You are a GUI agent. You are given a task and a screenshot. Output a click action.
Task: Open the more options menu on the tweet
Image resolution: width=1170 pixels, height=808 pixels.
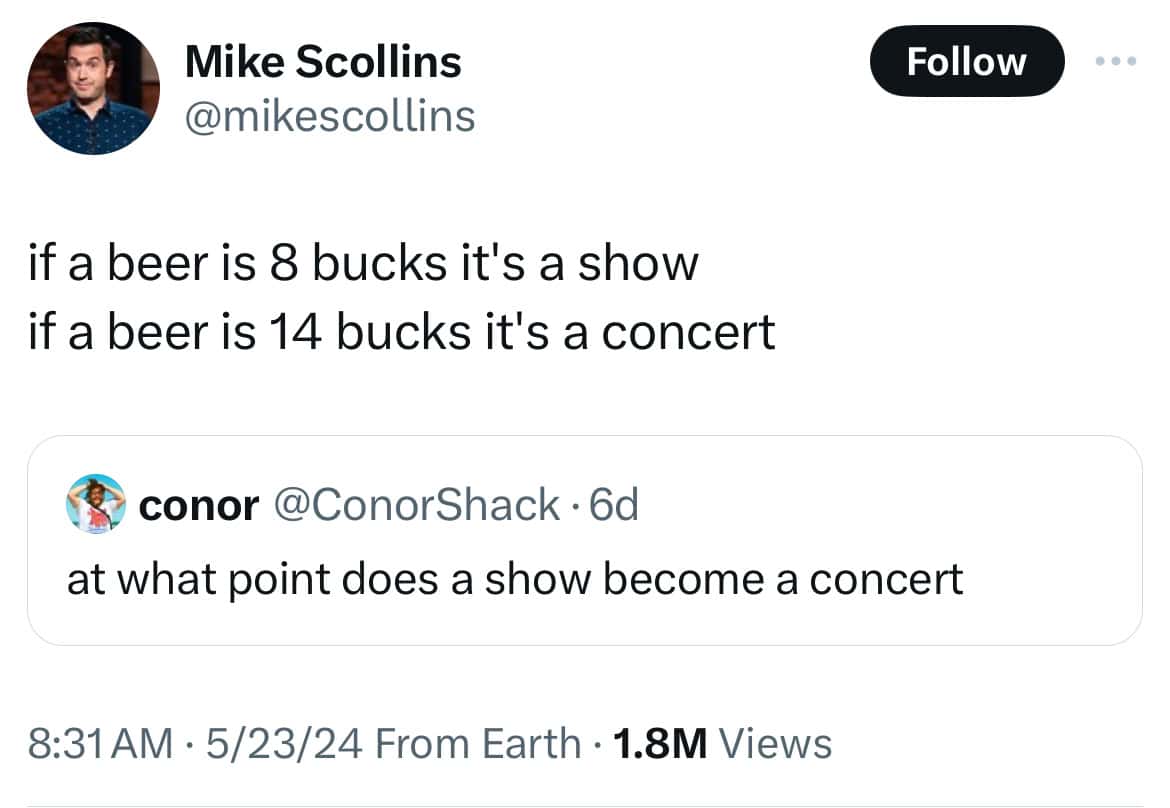(1117, 61)
